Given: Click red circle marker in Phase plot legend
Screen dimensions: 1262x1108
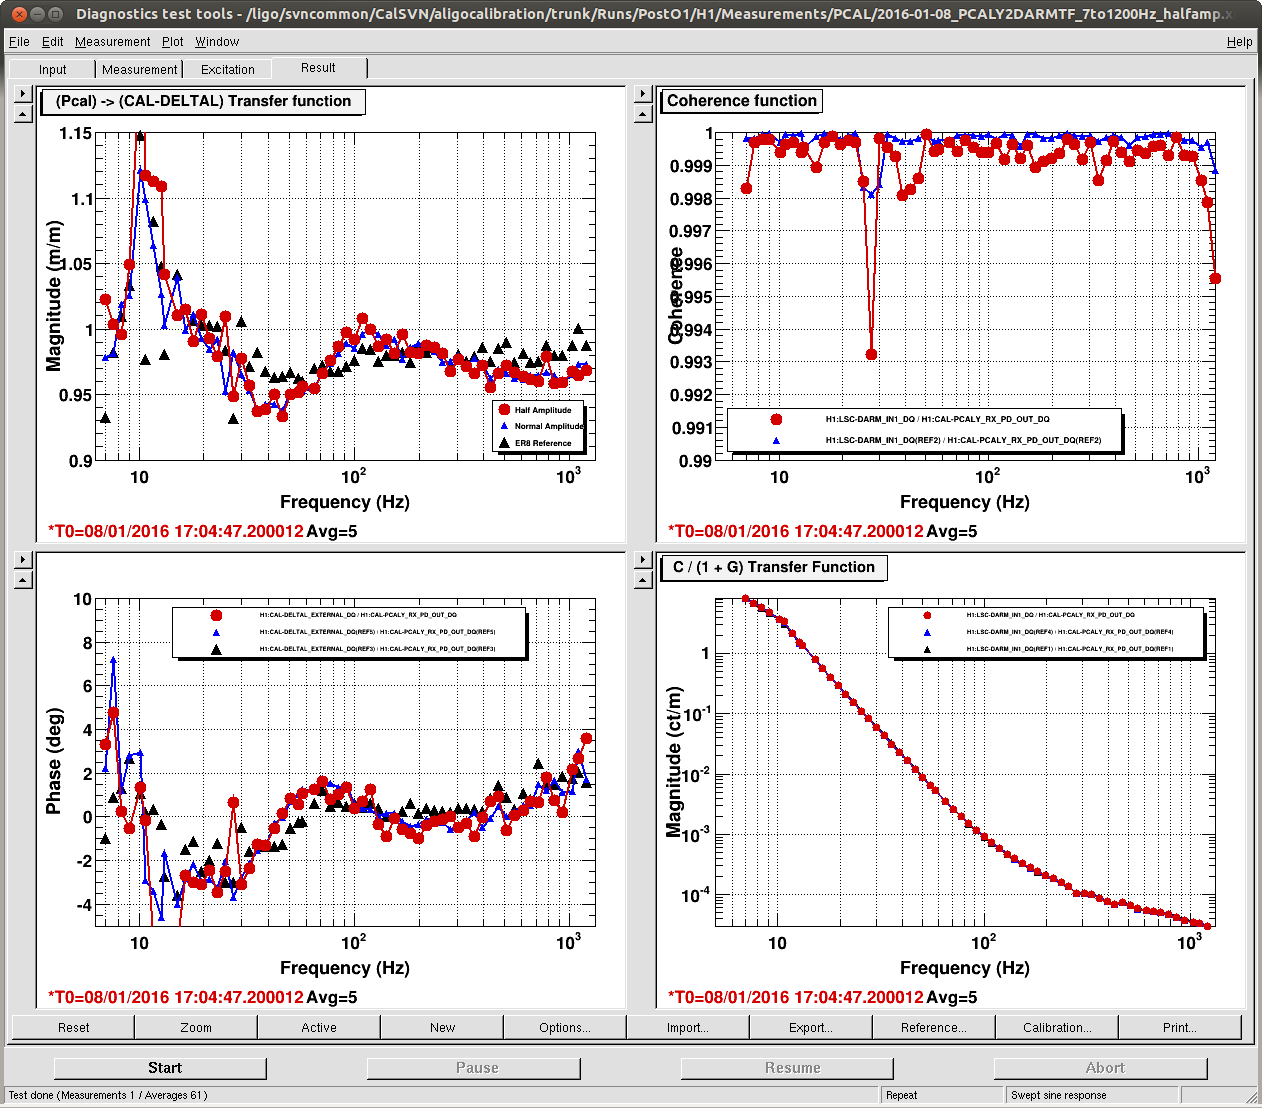Looking at the screenshot, I should point(216,615).
